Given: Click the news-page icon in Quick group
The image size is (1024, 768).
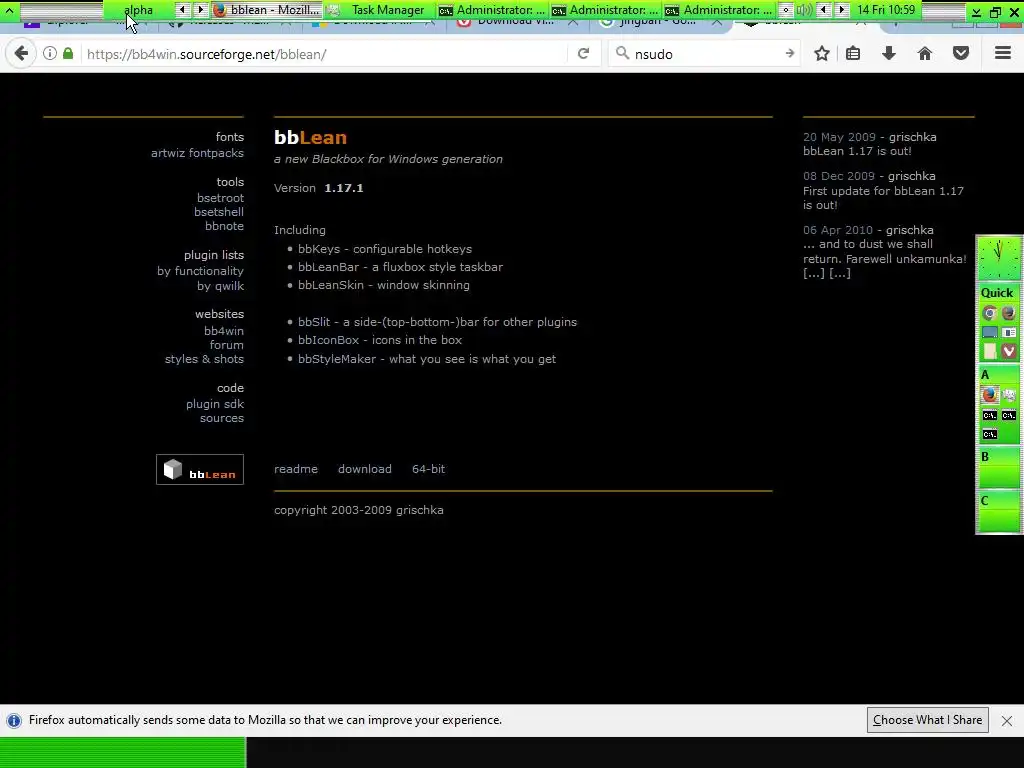Looking at the screenshot, I should point(1009,332).
